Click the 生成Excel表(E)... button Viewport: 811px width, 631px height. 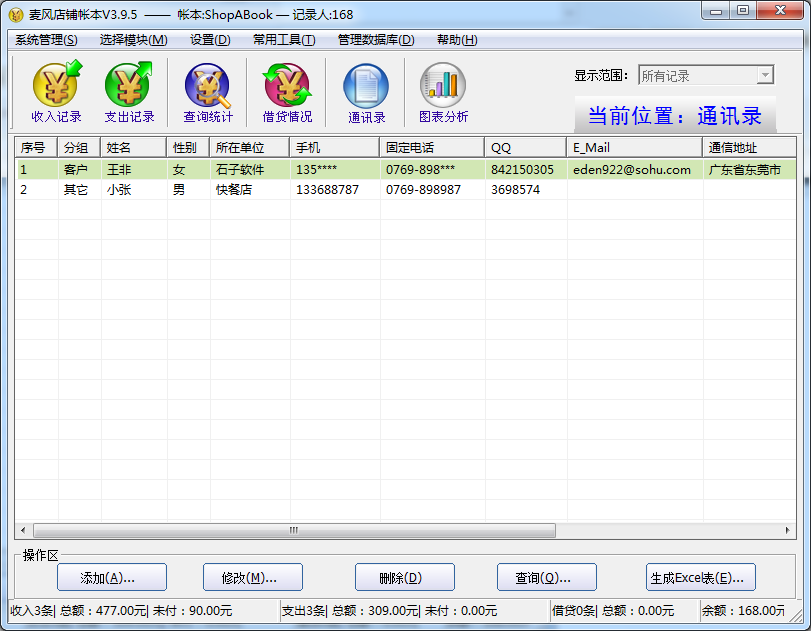click(701, 577)
